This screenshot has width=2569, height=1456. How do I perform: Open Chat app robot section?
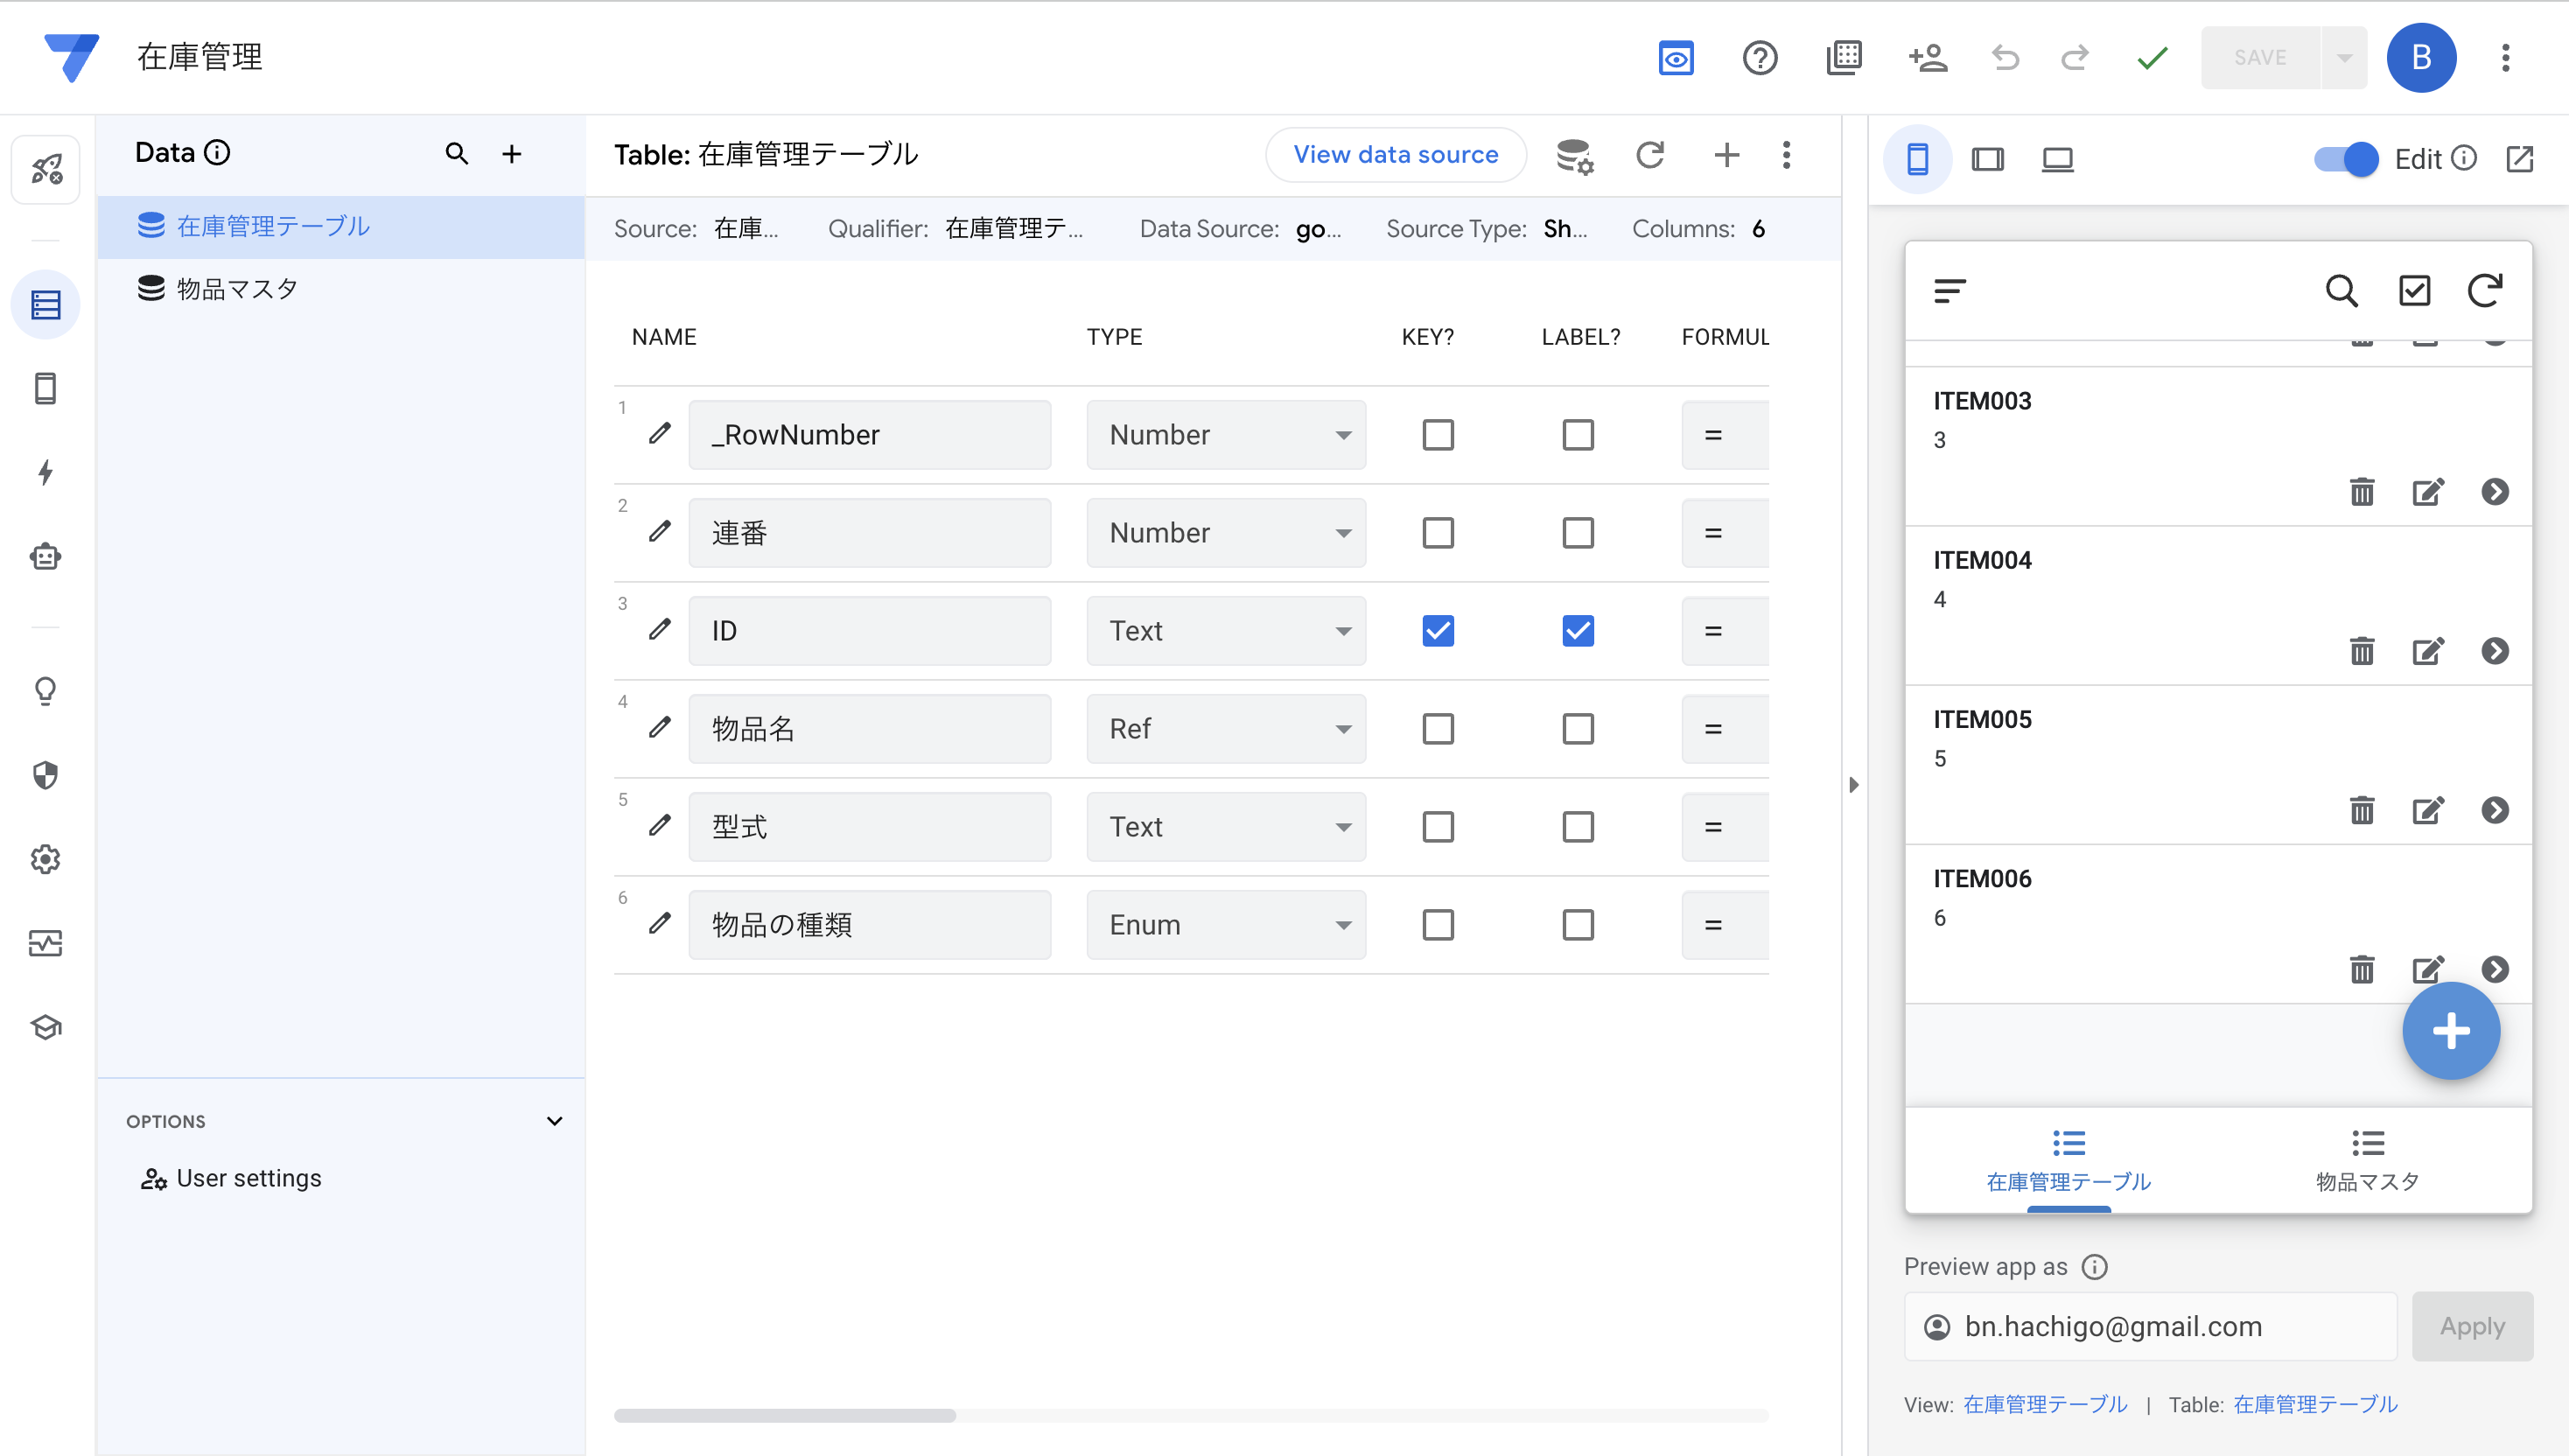coord(45,556)
